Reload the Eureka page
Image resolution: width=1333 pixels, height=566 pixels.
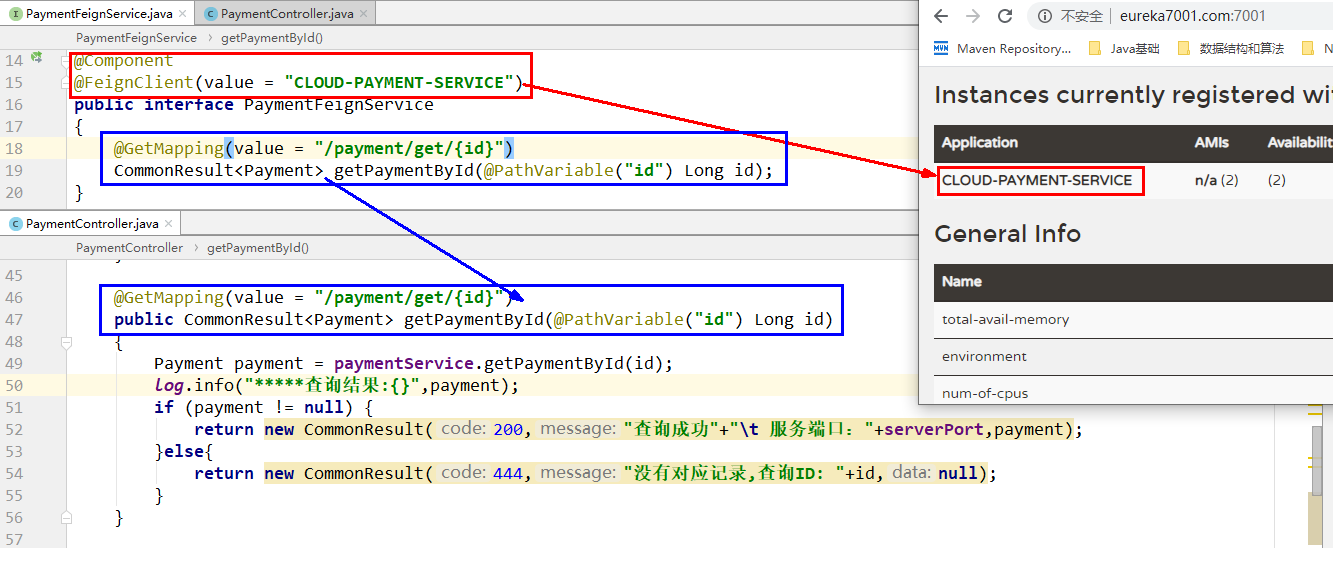1005,16
